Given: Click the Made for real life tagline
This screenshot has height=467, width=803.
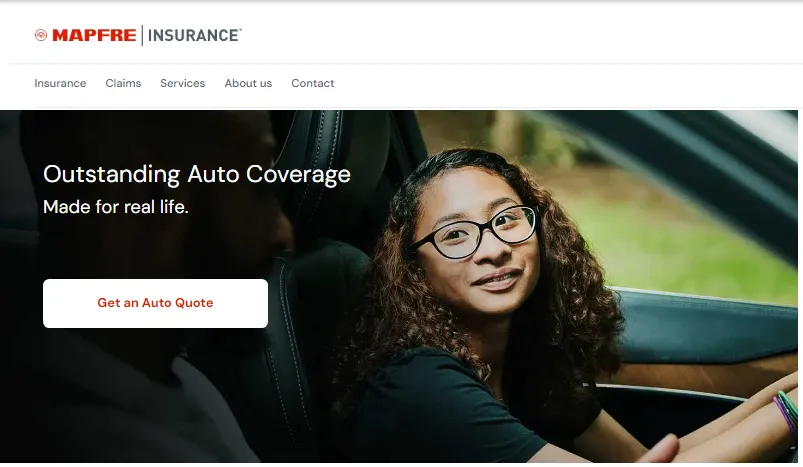Looking at the screenshot, I should pos(116,207).
